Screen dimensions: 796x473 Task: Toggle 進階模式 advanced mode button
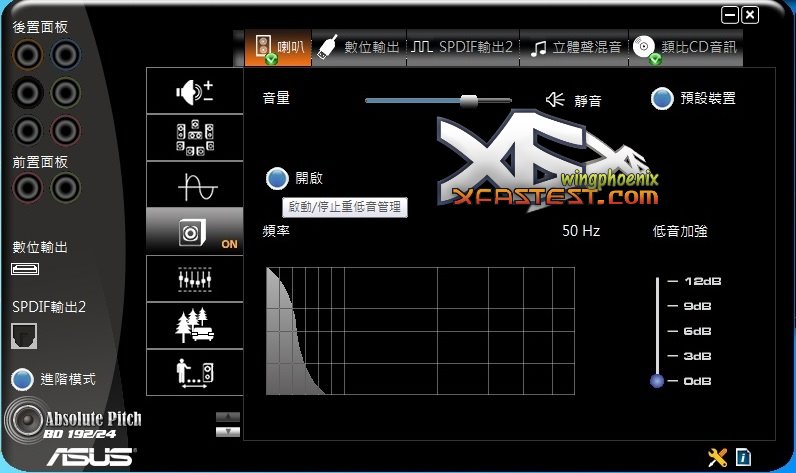coord(22,379)
